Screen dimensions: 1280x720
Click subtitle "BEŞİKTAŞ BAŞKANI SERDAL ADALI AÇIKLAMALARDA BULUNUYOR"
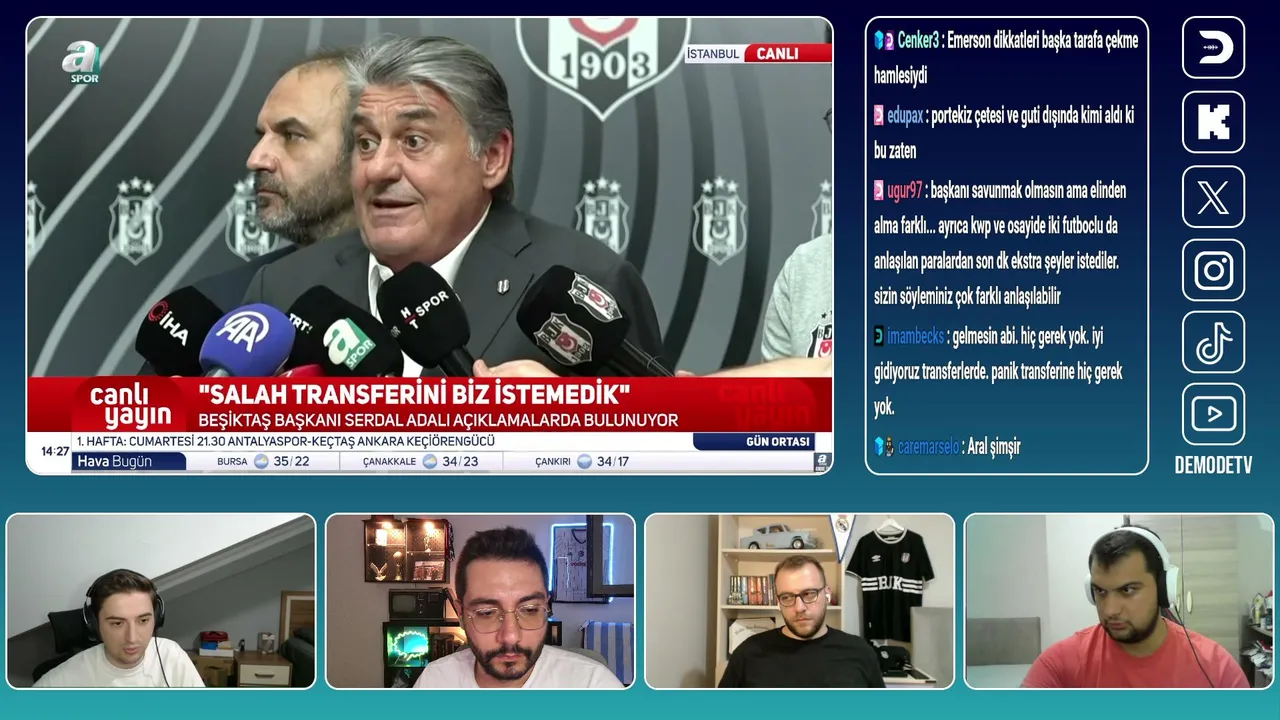[x=438, y=420]
